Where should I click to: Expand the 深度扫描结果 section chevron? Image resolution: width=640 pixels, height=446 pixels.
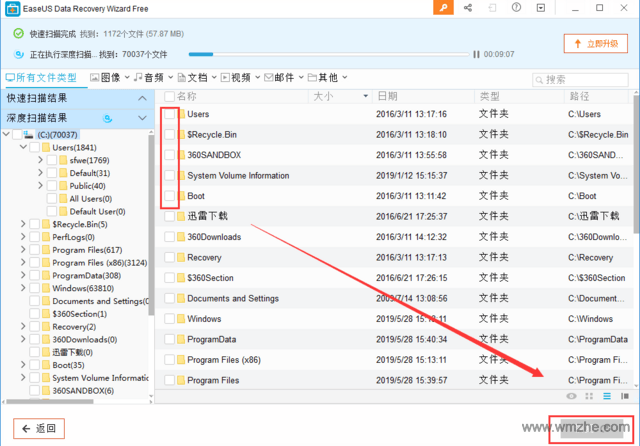(x=142, y=118)
